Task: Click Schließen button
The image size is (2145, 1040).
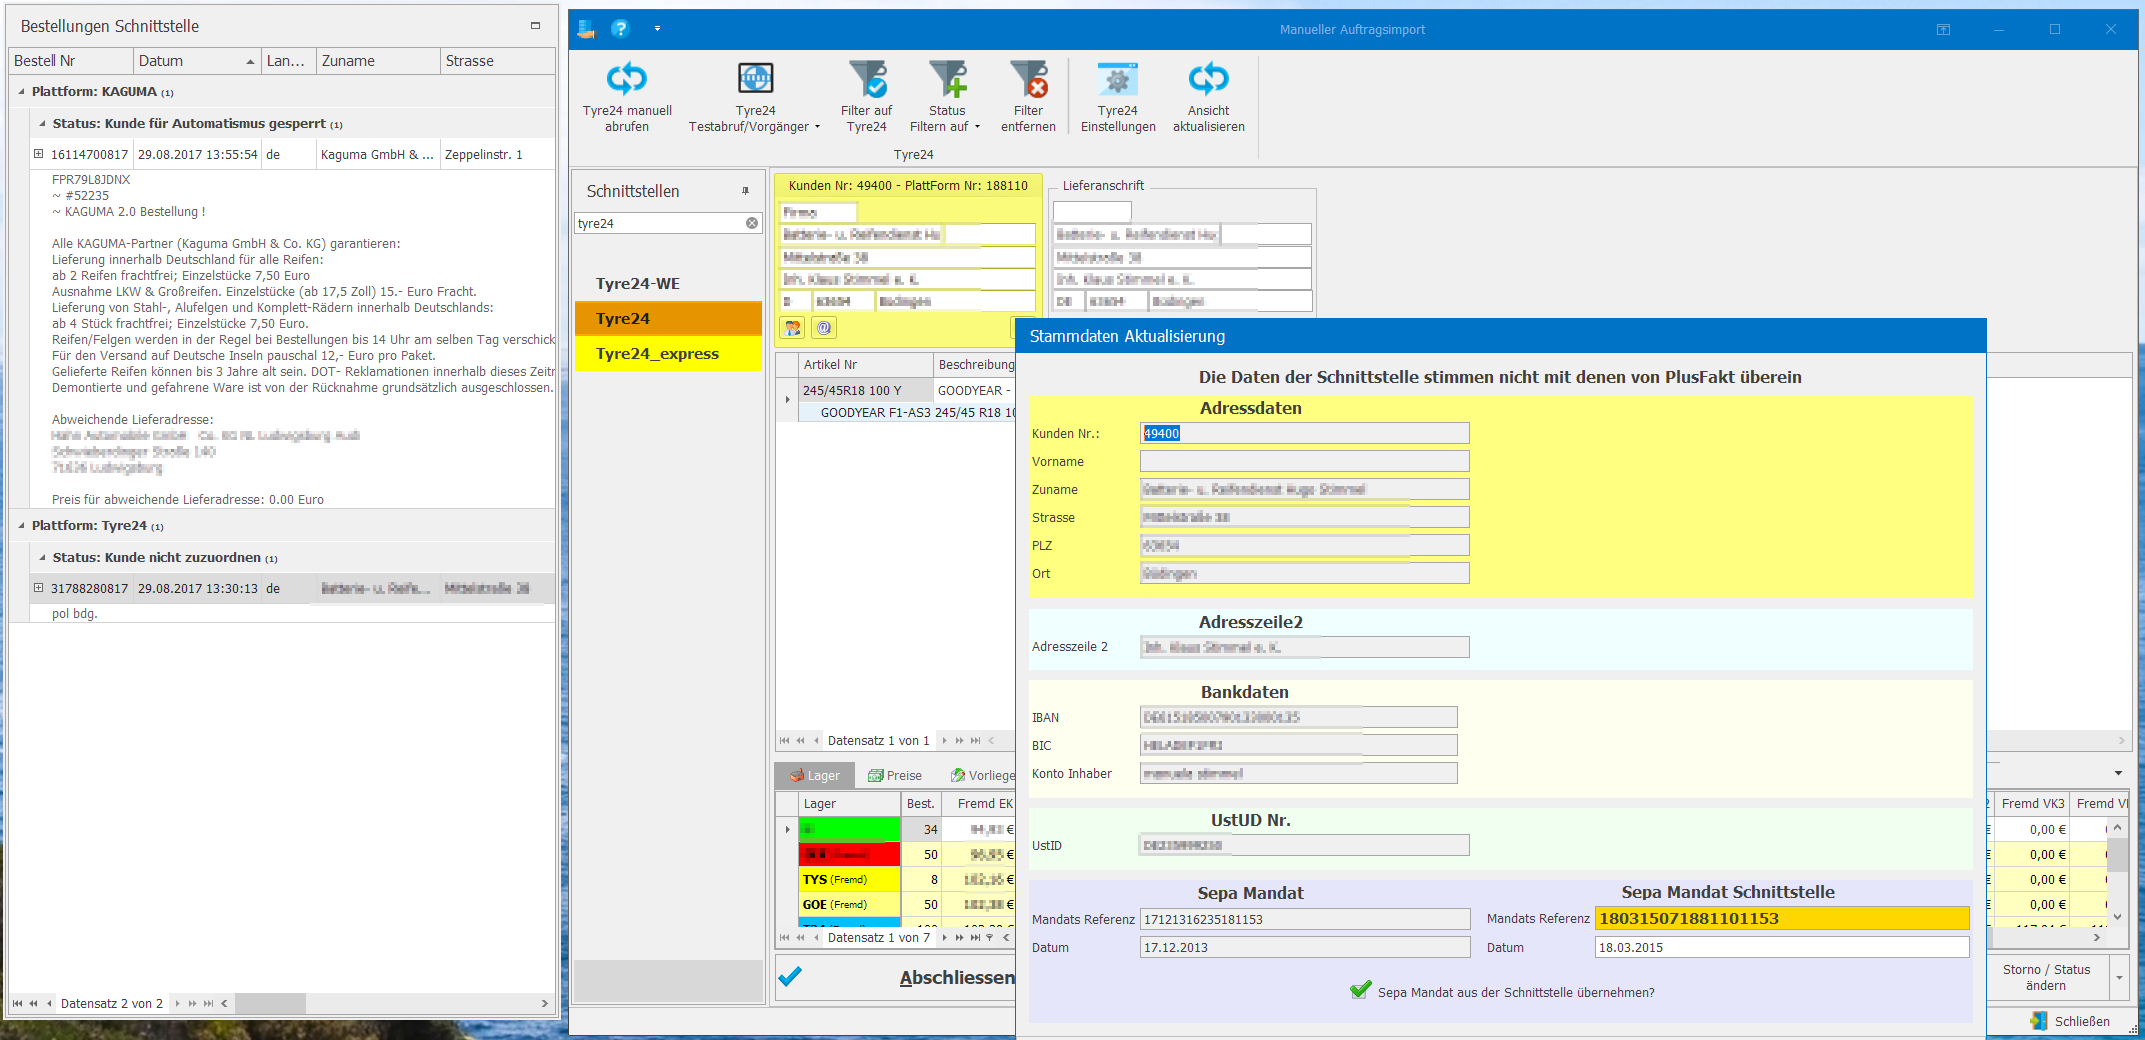Action: [2070, 1021]
